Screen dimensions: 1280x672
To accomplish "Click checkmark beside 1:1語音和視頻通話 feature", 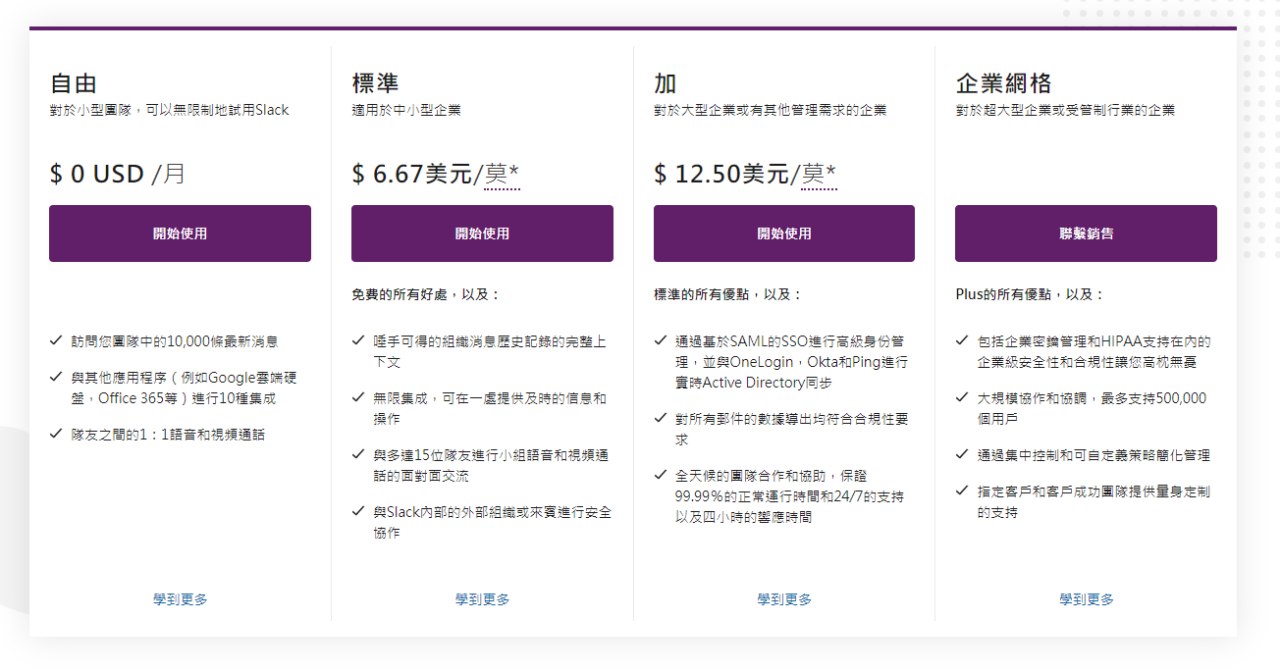I will (x=56, y=435).
